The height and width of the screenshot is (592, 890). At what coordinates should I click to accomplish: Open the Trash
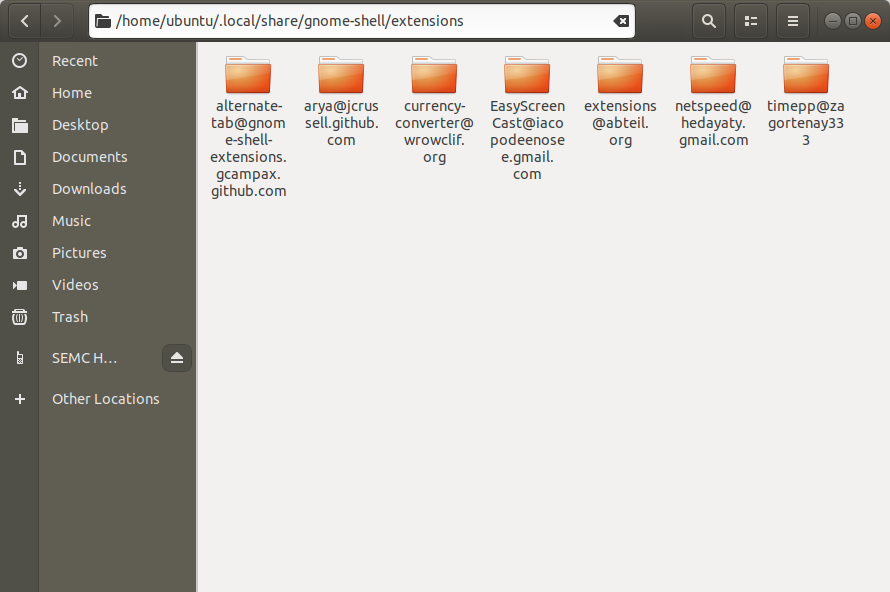(x=69, y=316)
